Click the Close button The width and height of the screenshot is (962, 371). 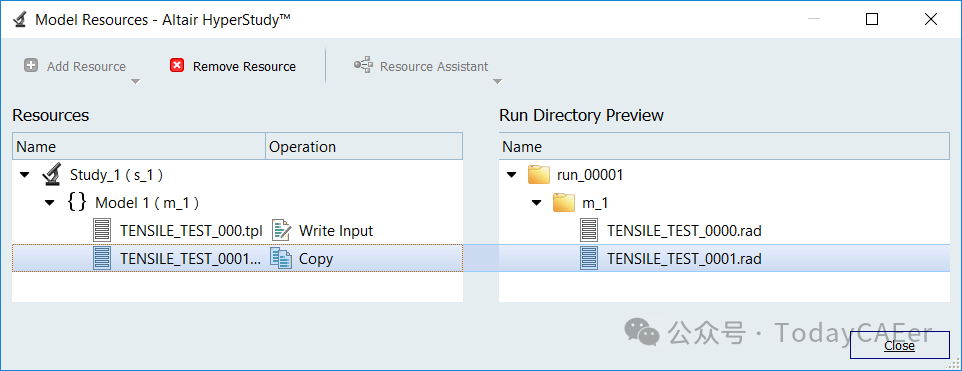point(899,346)
